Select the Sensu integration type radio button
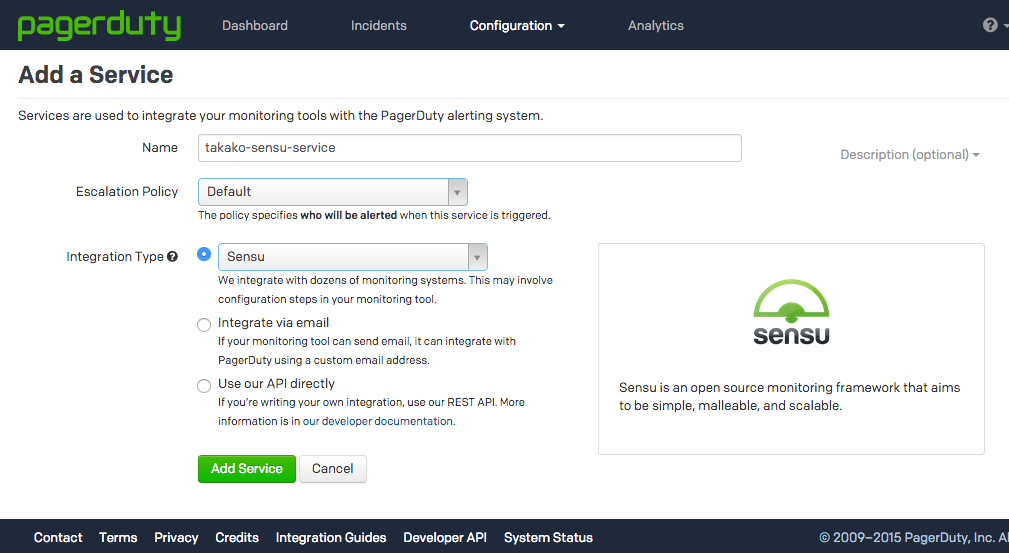Image resolution: width=1009 pixels, height=553 pixels. 204,254
